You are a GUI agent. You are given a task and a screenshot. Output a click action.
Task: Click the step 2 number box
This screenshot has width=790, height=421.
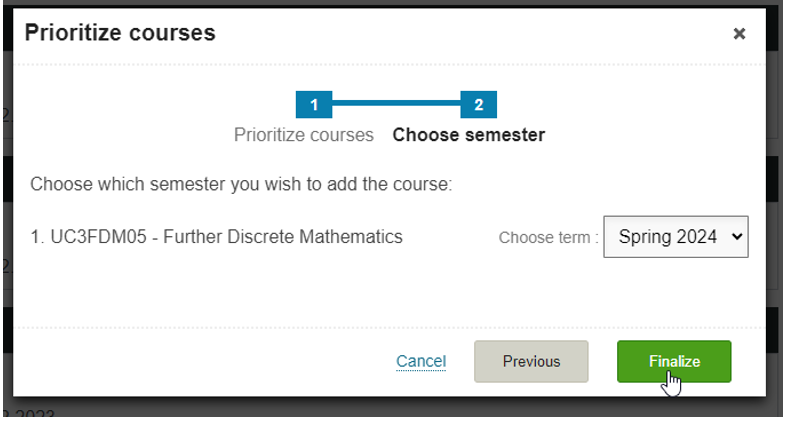479,105
